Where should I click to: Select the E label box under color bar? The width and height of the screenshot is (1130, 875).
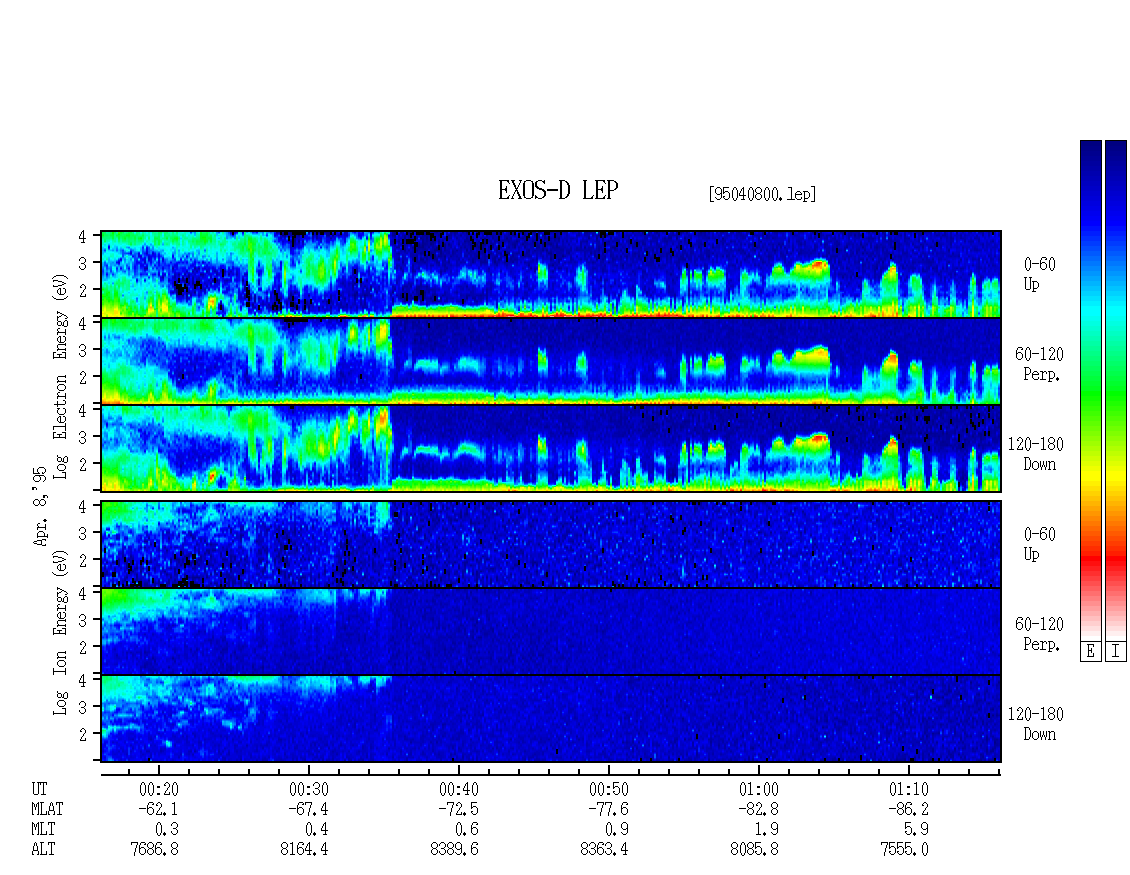coord(1090,652)
